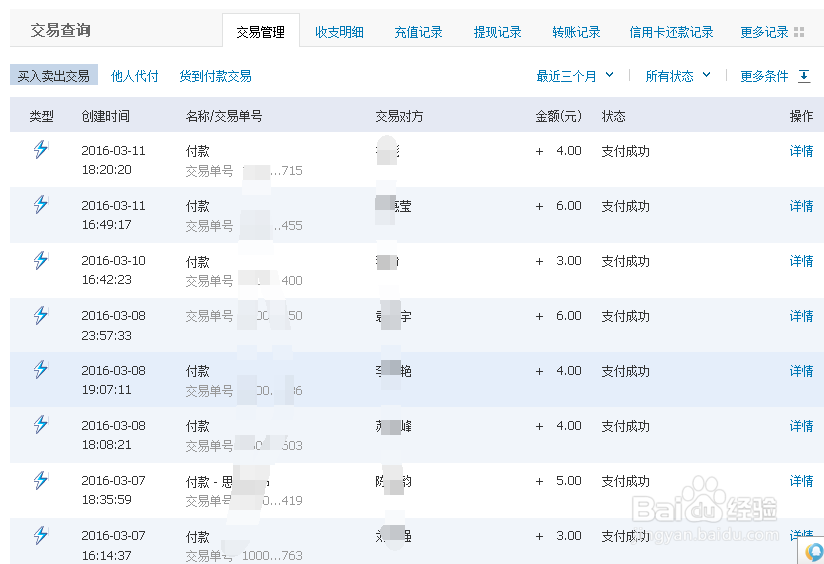Screen dimensions: 824x564
Task: Switch to the 收支明细 tab
Action: tap(339, 32)
